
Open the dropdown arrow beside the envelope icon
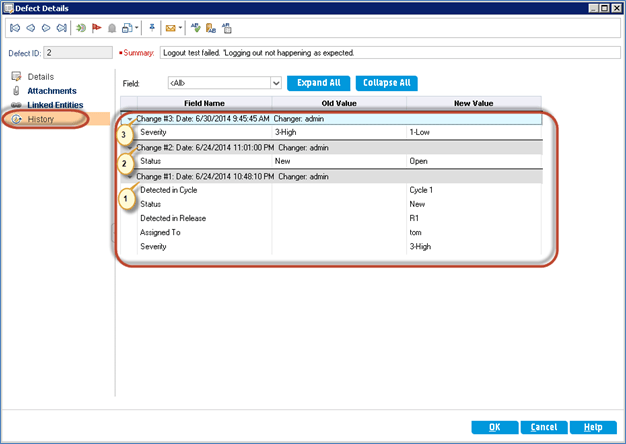(x=181, y=29)
